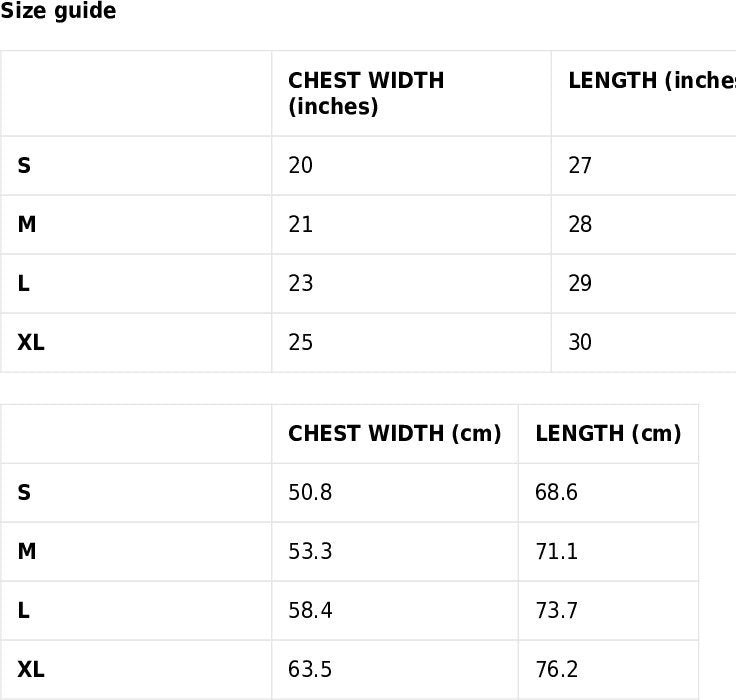Click chest width value 63.5
The image size is (736, 700).
tap(310, 670)
